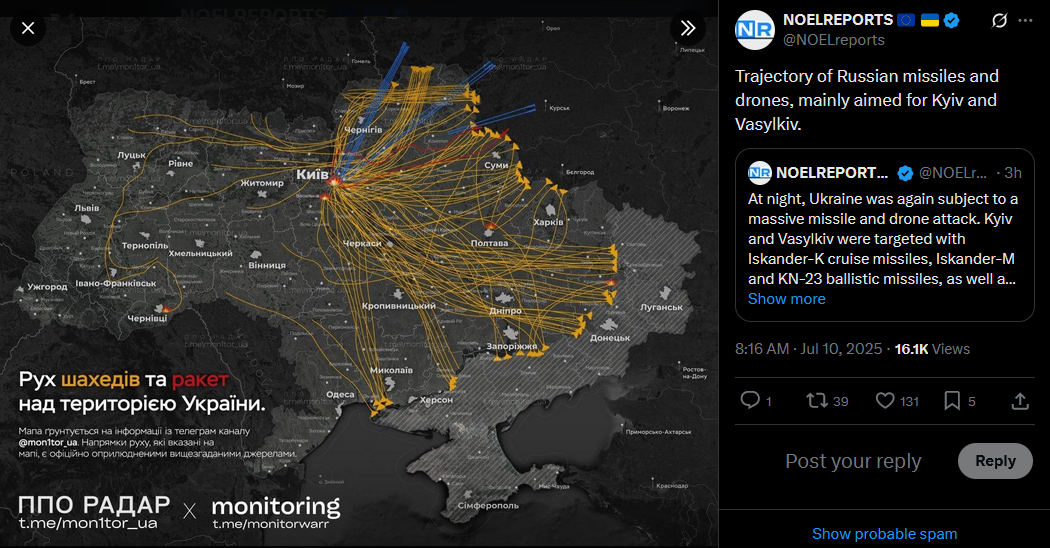Viewport: 1050px width, 548px height.
Task: Click the Житомир label on the map
Action: [x=262, y=182]
